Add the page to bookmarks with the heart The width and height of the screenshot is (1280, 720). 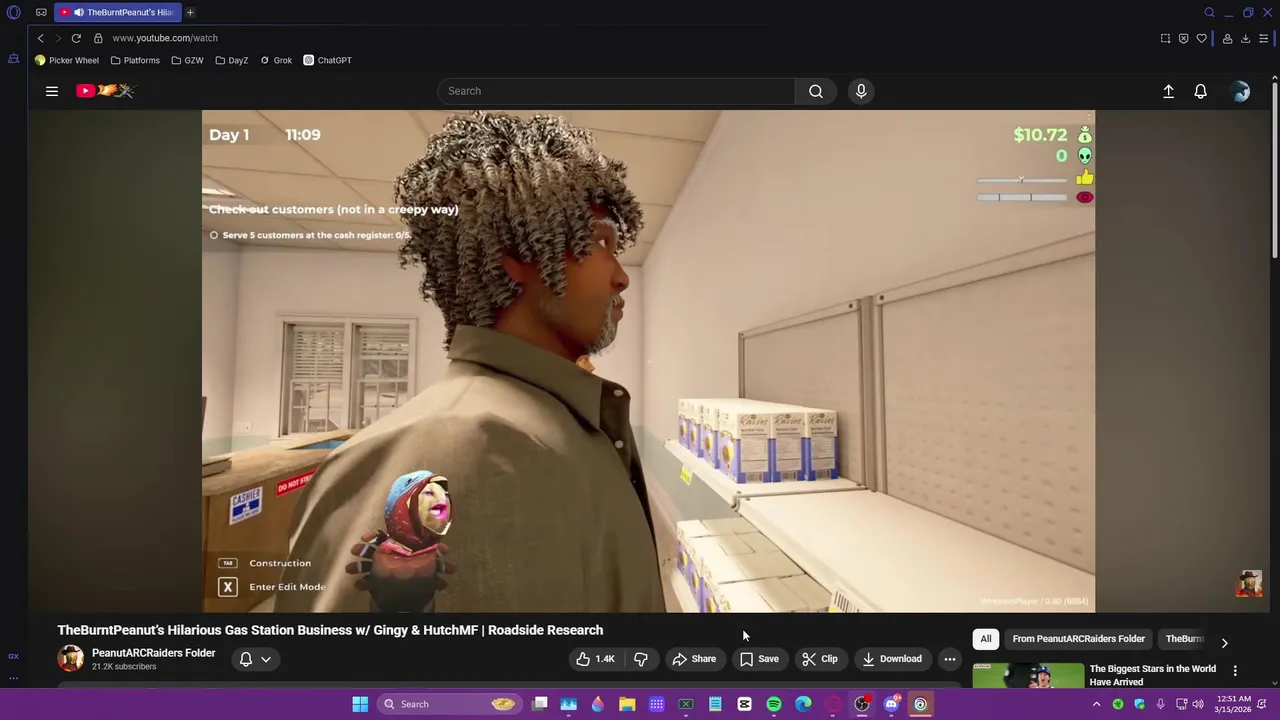coord(1201,38)
